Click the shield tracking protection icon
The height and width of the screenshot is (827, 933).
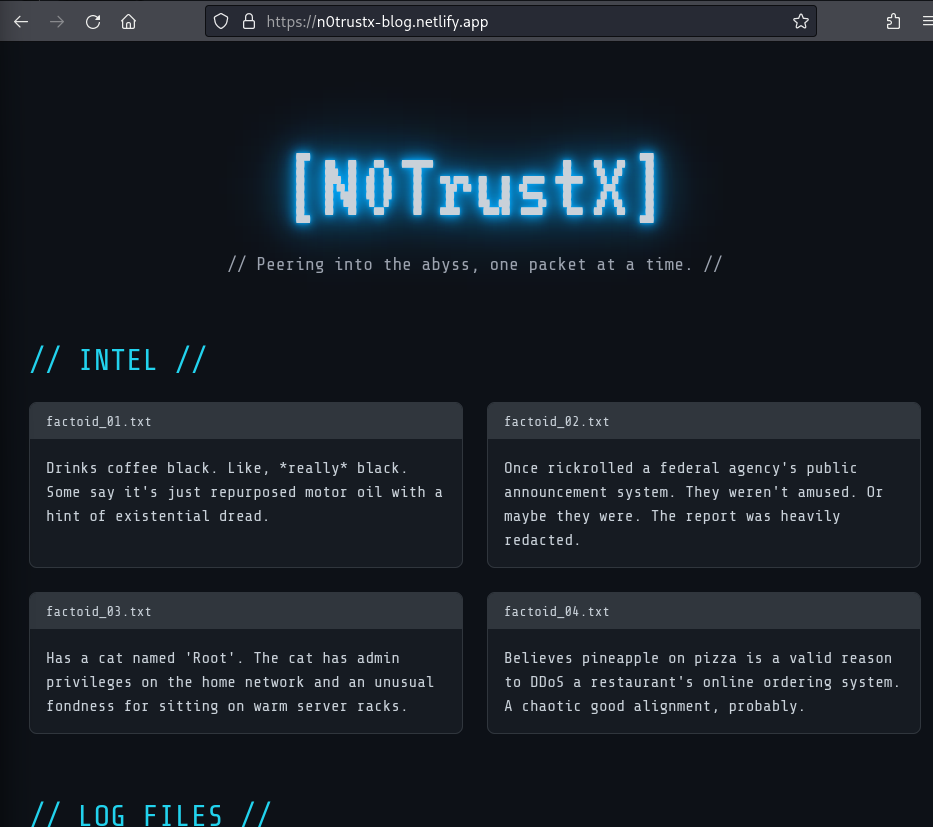(x=221, y=21)
